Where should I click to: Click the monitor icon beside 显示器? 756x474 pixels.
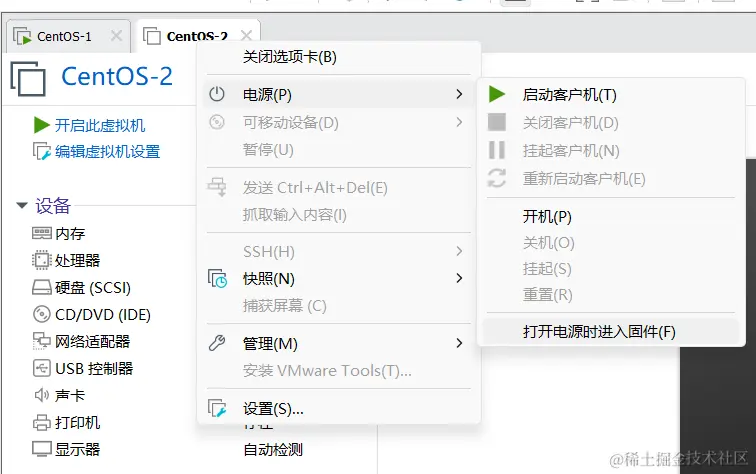42,449
